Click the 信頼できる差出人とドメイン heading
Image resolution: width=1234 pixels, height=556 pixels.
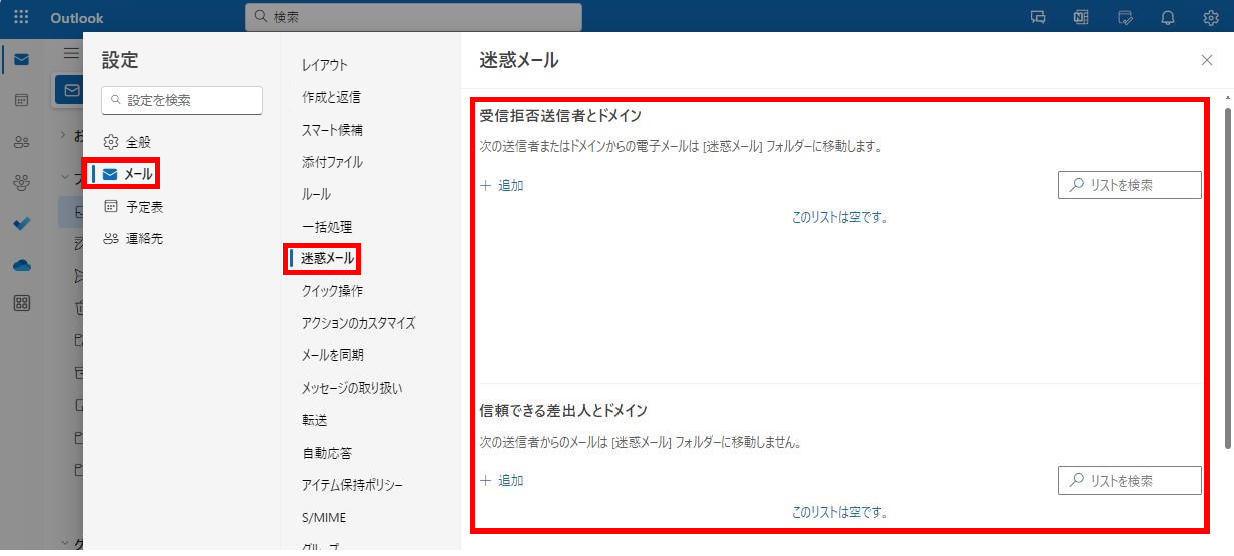click(x=563, y=411)
